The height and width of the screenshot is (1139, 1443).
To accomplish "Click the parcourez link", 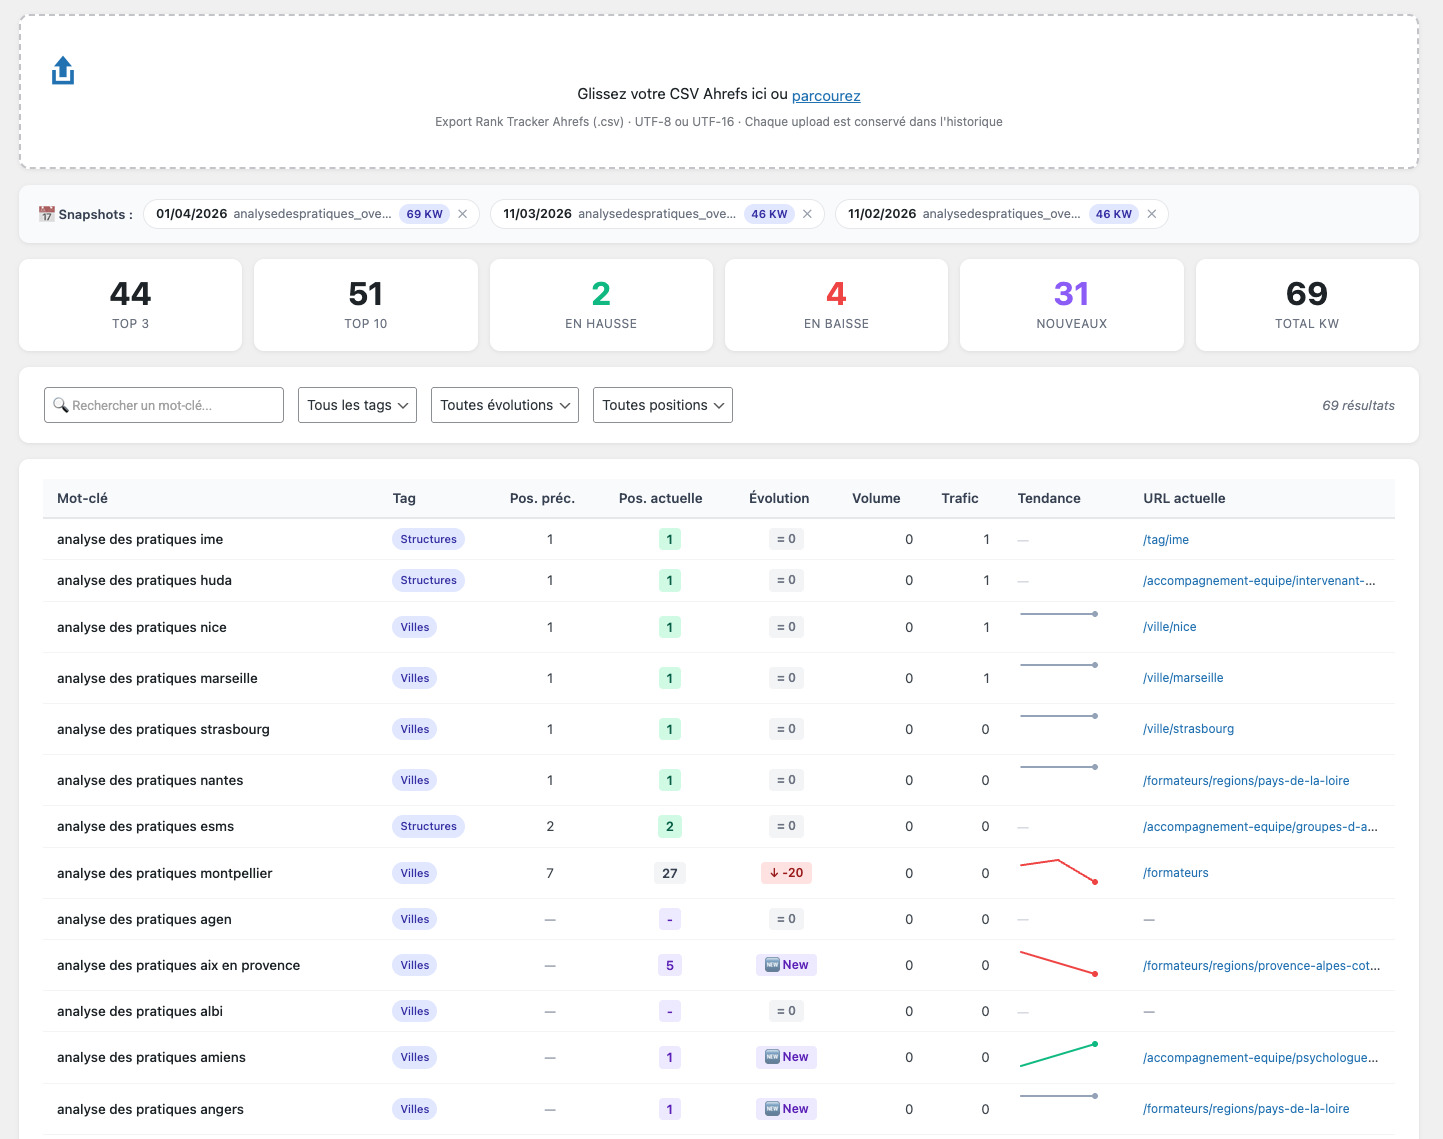I will [826, 96].
